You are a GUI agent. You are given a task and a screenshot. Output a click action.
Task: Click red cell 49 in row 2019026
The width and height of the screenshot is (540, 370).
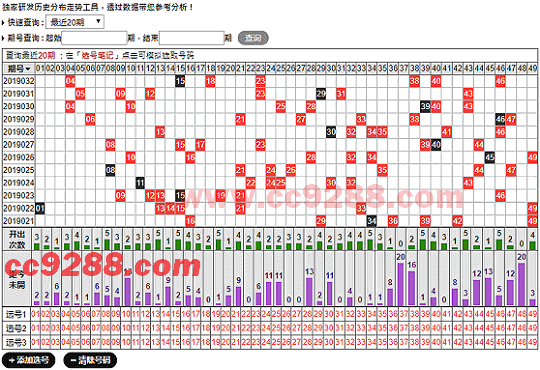532,157
